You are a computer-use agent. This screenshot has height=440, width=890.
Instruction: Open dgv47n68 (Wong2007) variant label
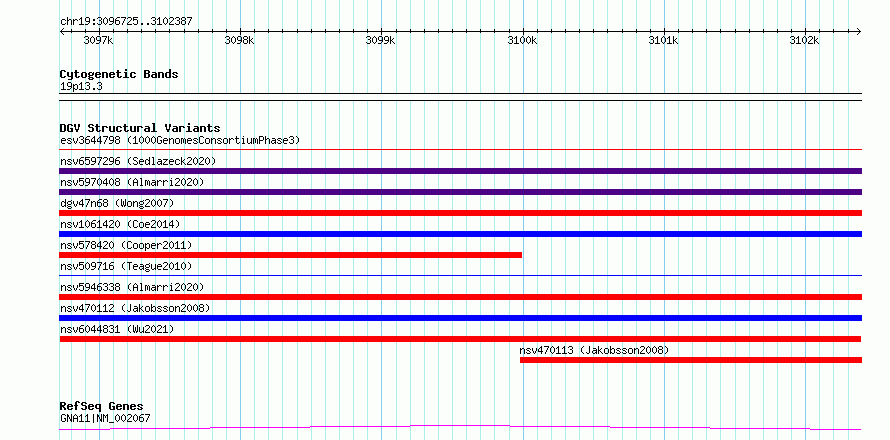pos(117,203)
